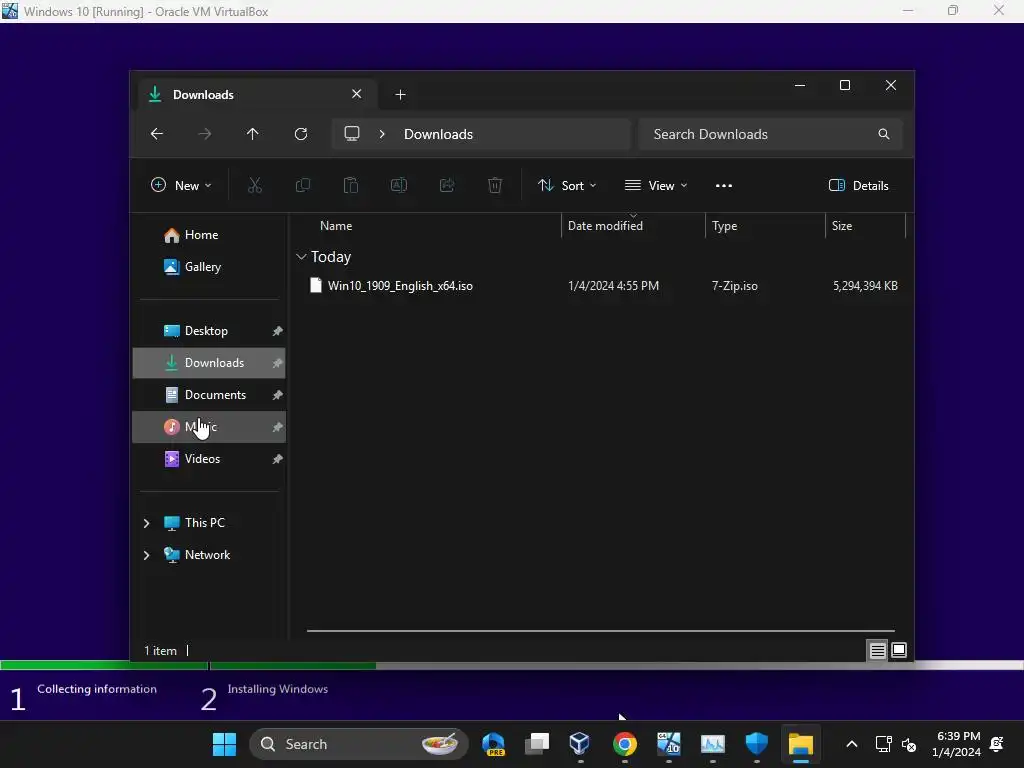This screenshot has width=1024, height=768.
Task: Click the pin icon beside Videos
Action: (278, 459)
